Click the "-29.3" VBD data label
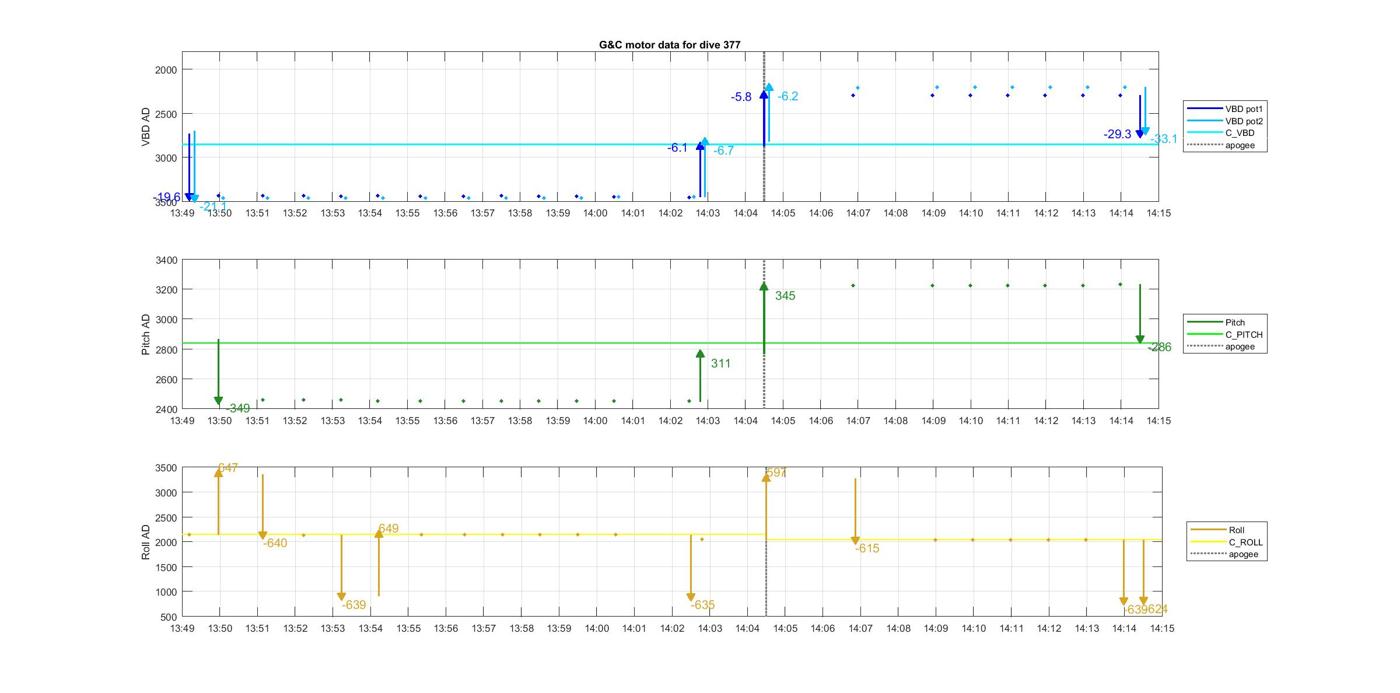 (1117, 134)
